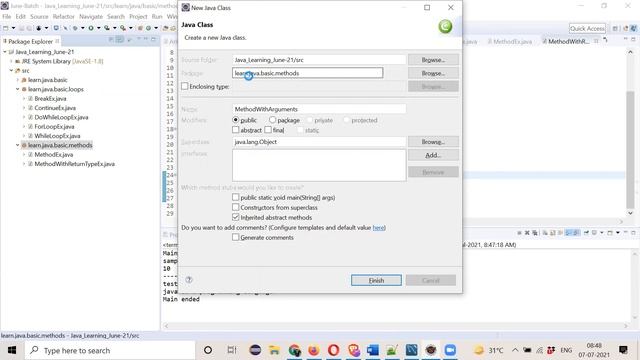Click the Debug bug toolbar icon
The height and width of the screenshot is (360, 640).
pyautogui.click(x=75, y=28)
